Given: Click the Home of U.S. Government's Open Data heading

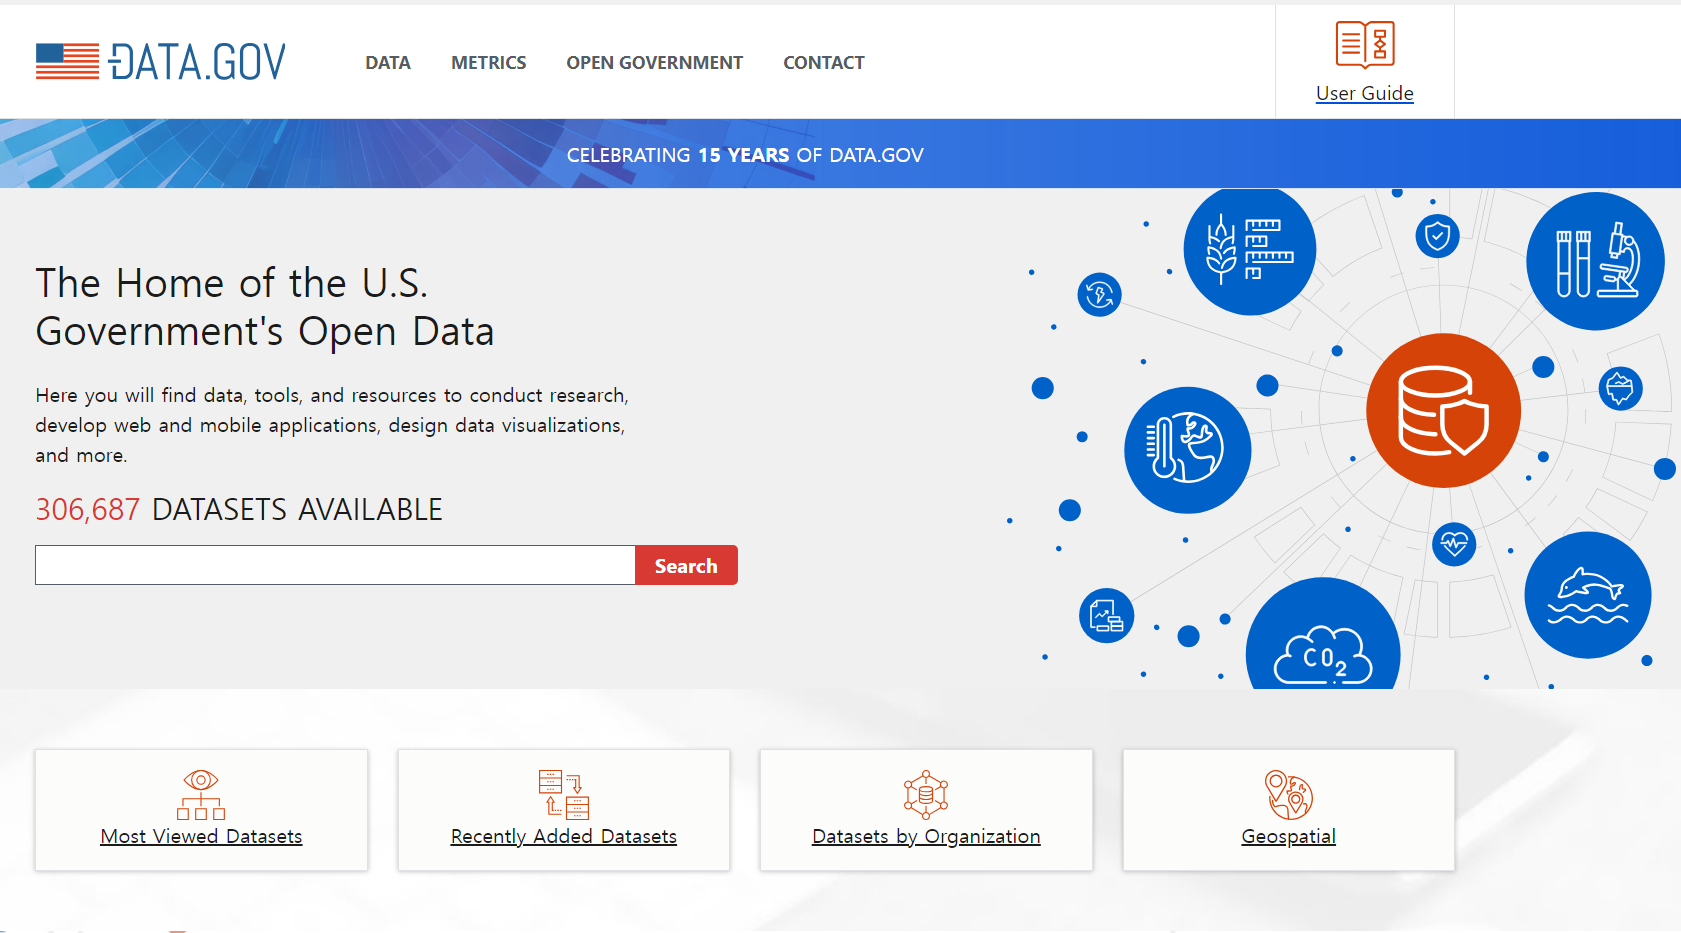Looking at the screenshot, I should pos(265,307).
